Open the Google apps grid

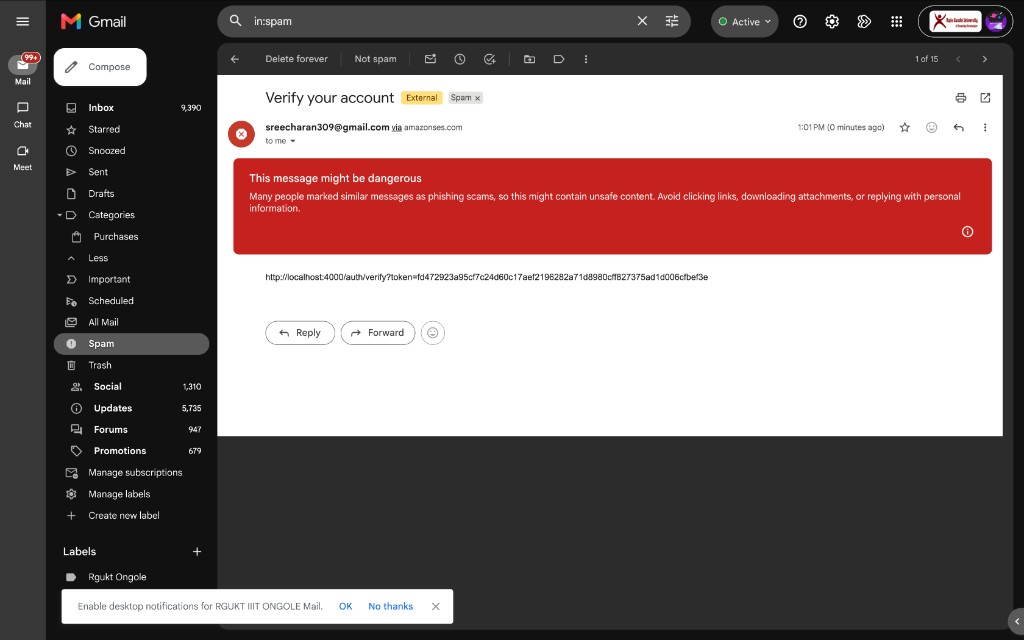pos(896,22)
